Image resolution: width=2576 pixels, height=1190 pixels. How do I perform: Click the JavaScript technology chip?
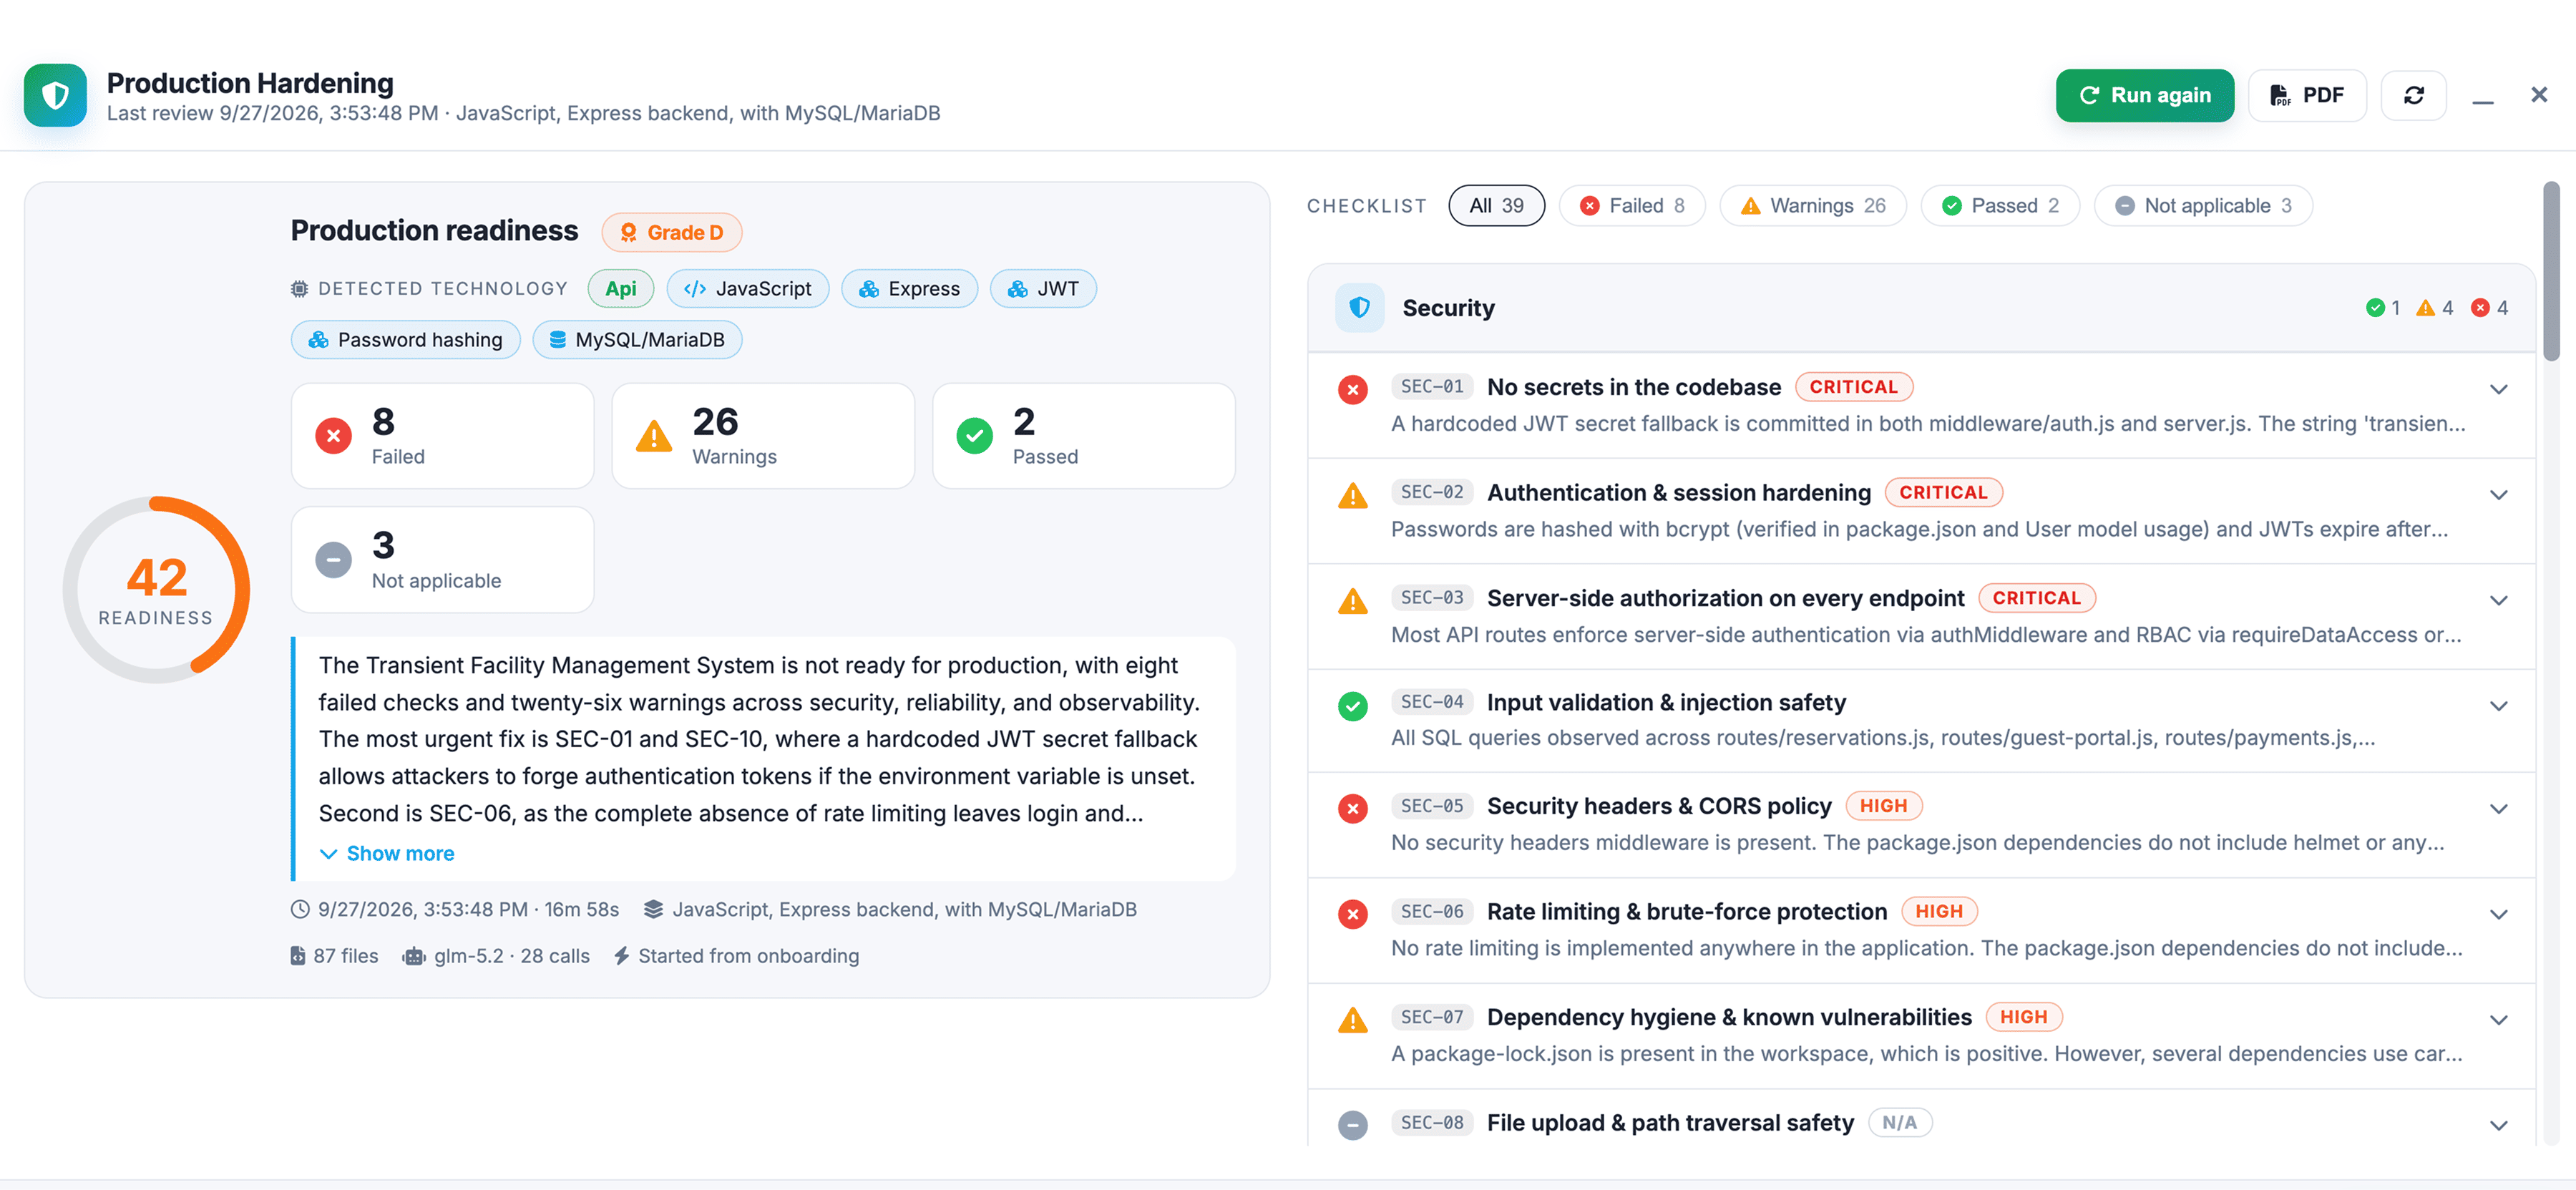coord(748,289)
